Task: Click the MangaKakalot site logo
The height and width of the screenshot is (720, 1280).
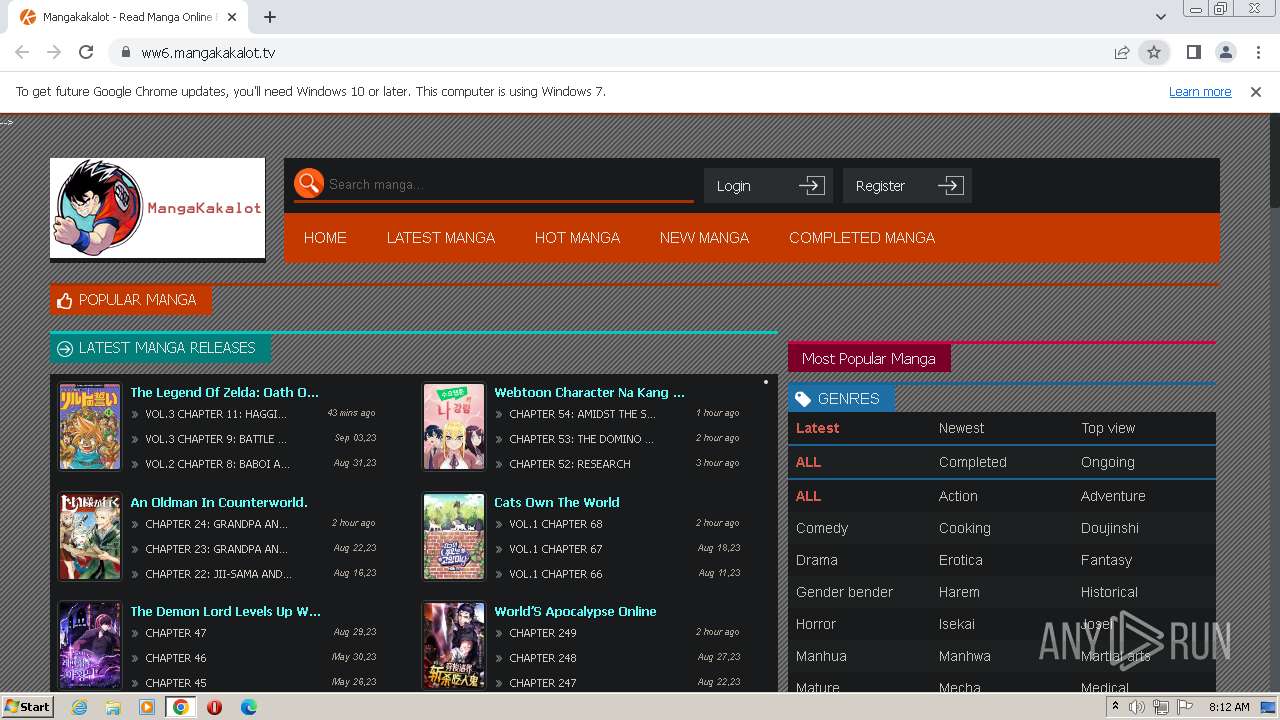Action: pyautogui.click(x=158, y=208)
